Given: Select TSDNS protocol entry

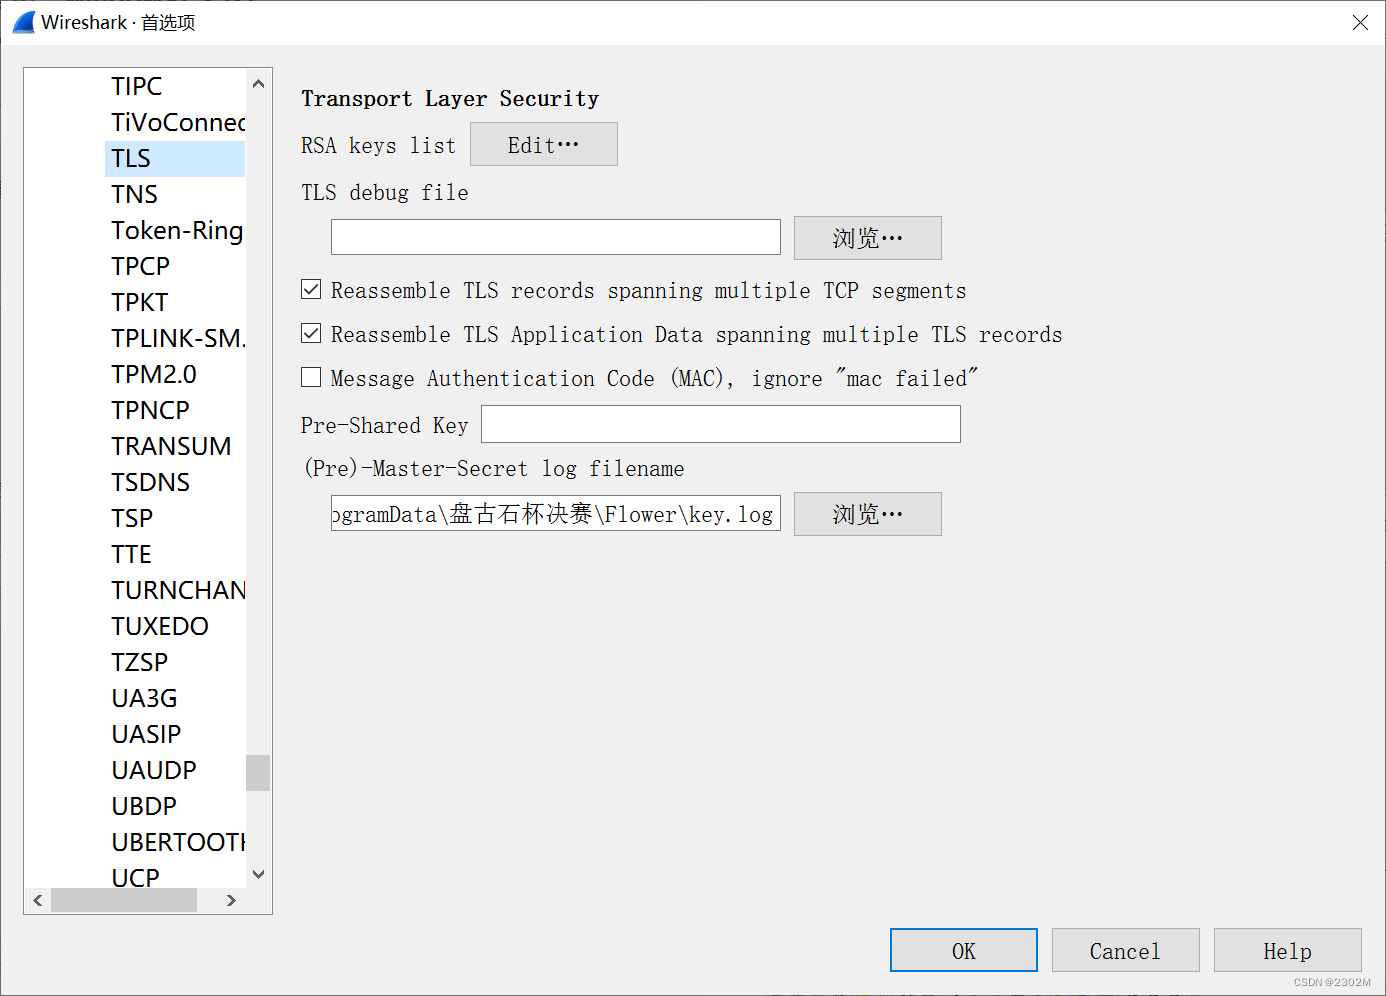Looking at the screenshot, I should pos(175,483).
